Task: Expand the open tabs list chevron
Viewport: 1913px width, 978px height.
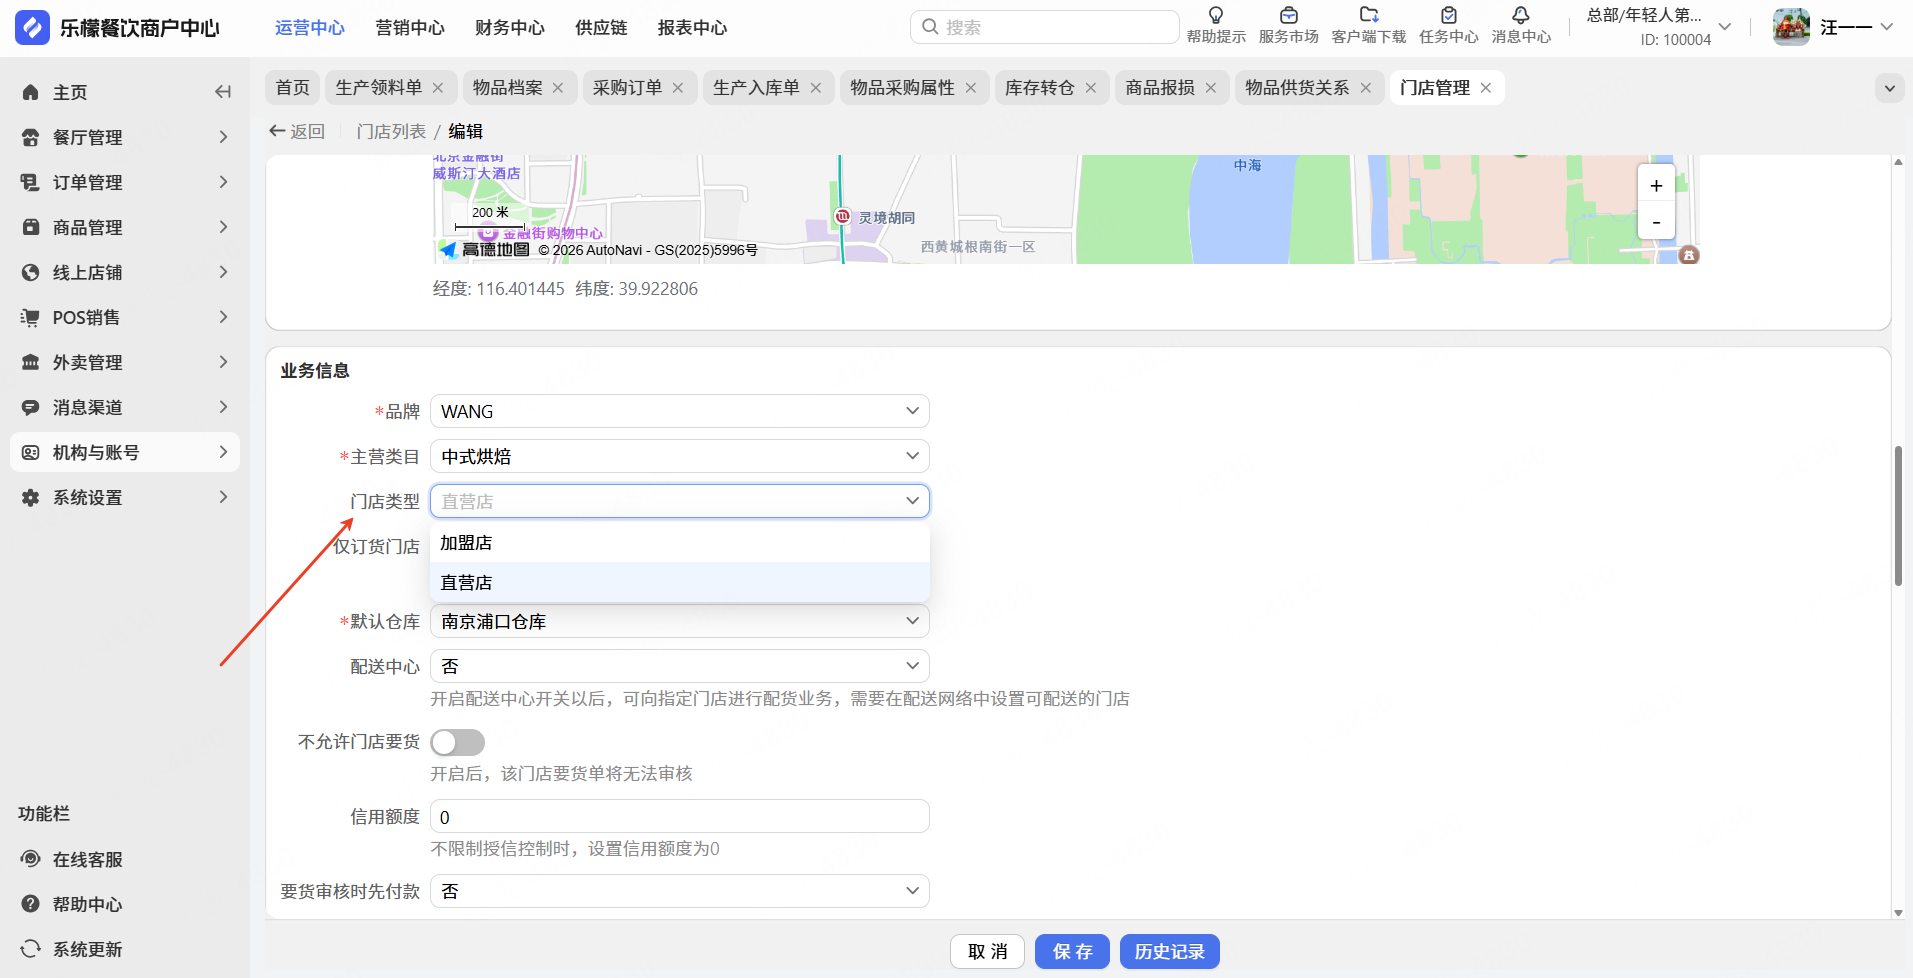Action: 1889,88
